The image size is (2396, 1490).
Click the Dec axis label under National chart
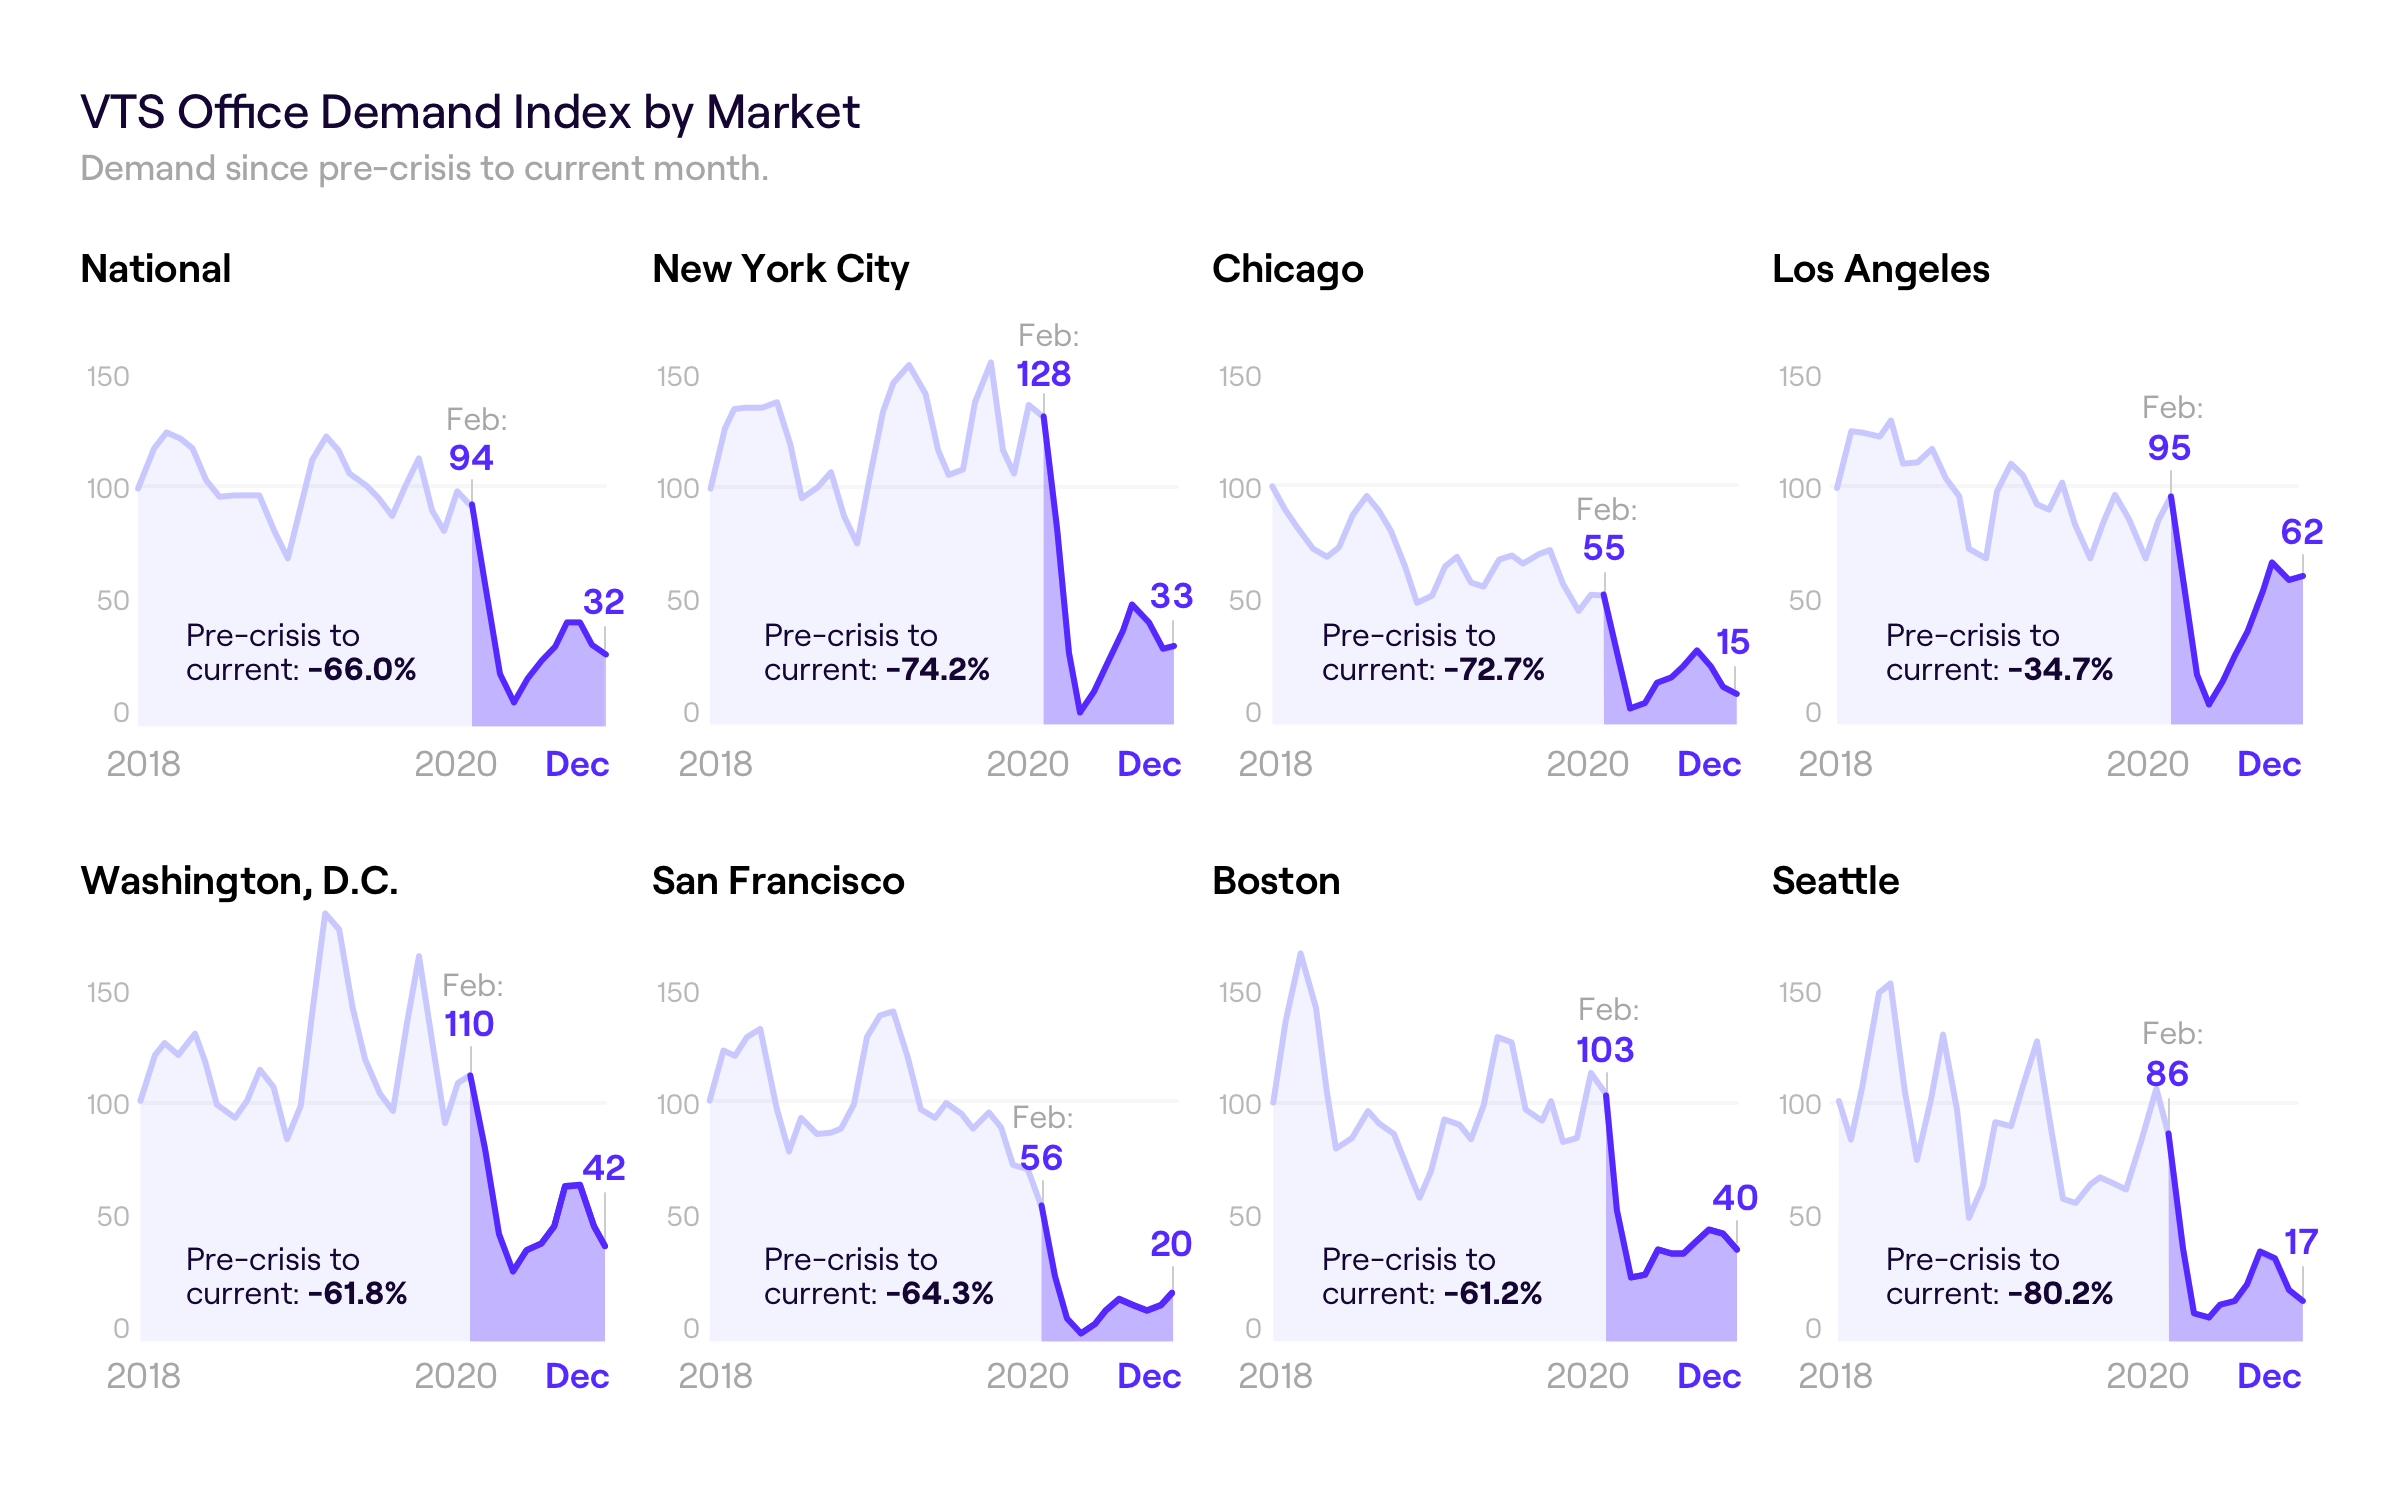[x=577, y=764]
